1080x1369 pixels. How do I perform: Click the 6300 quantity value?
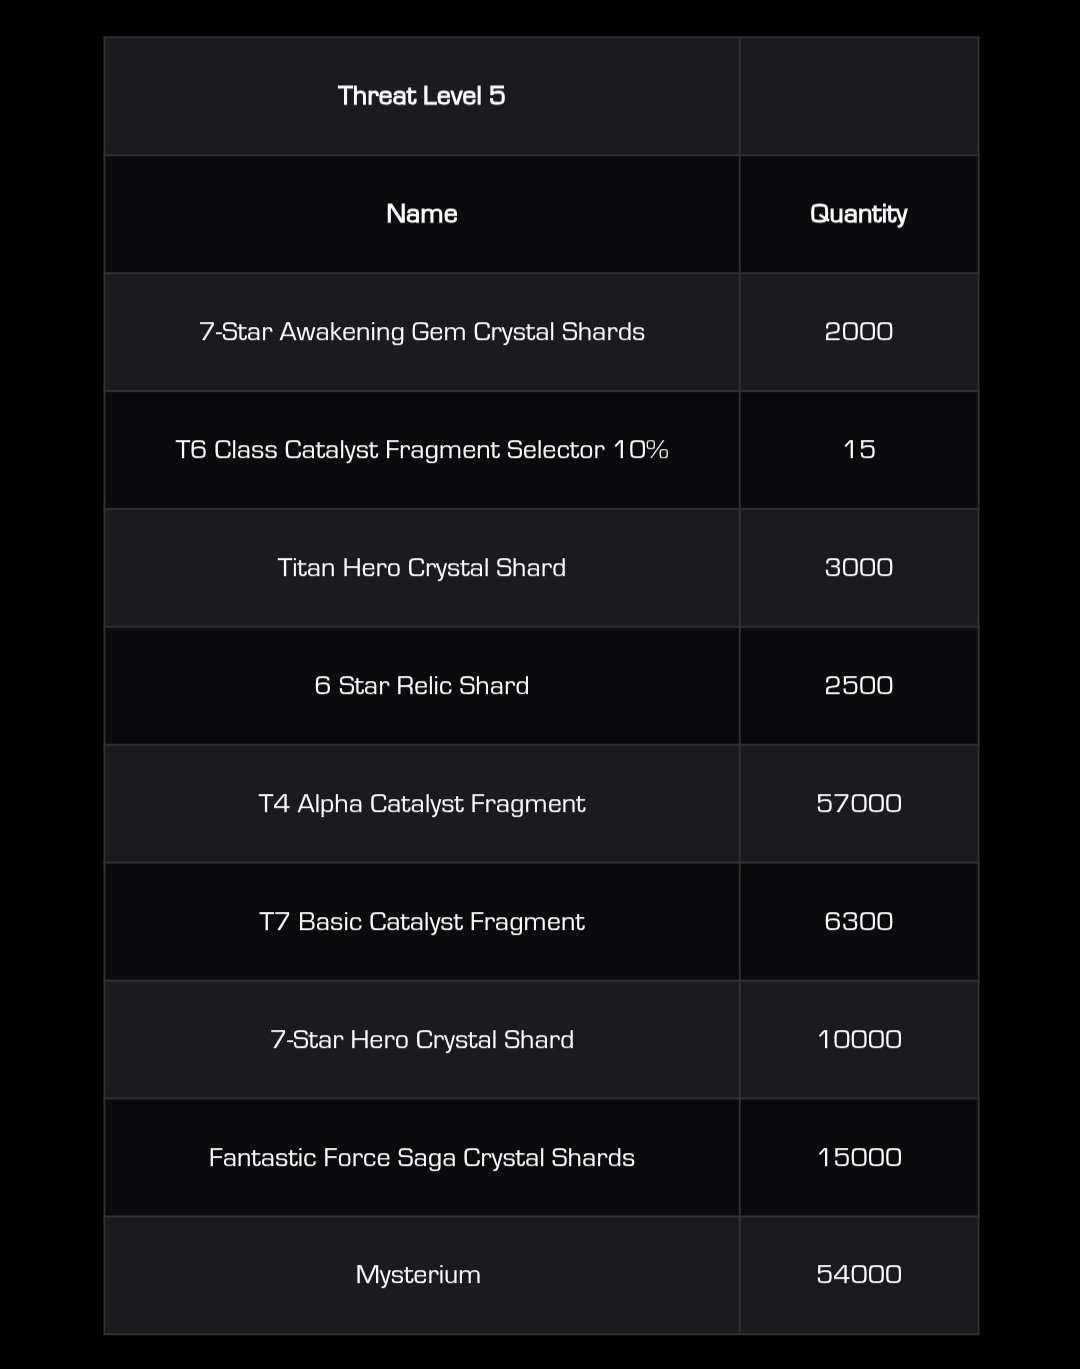click(858, 922)
